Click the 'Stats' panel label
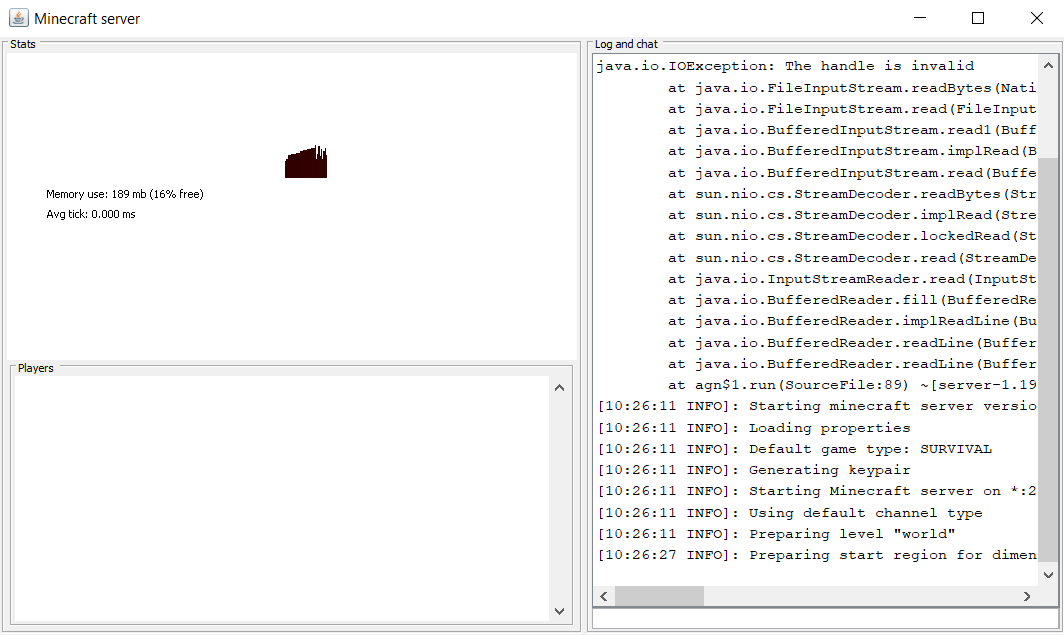1064x635 pixels. [x=22, y=43]
